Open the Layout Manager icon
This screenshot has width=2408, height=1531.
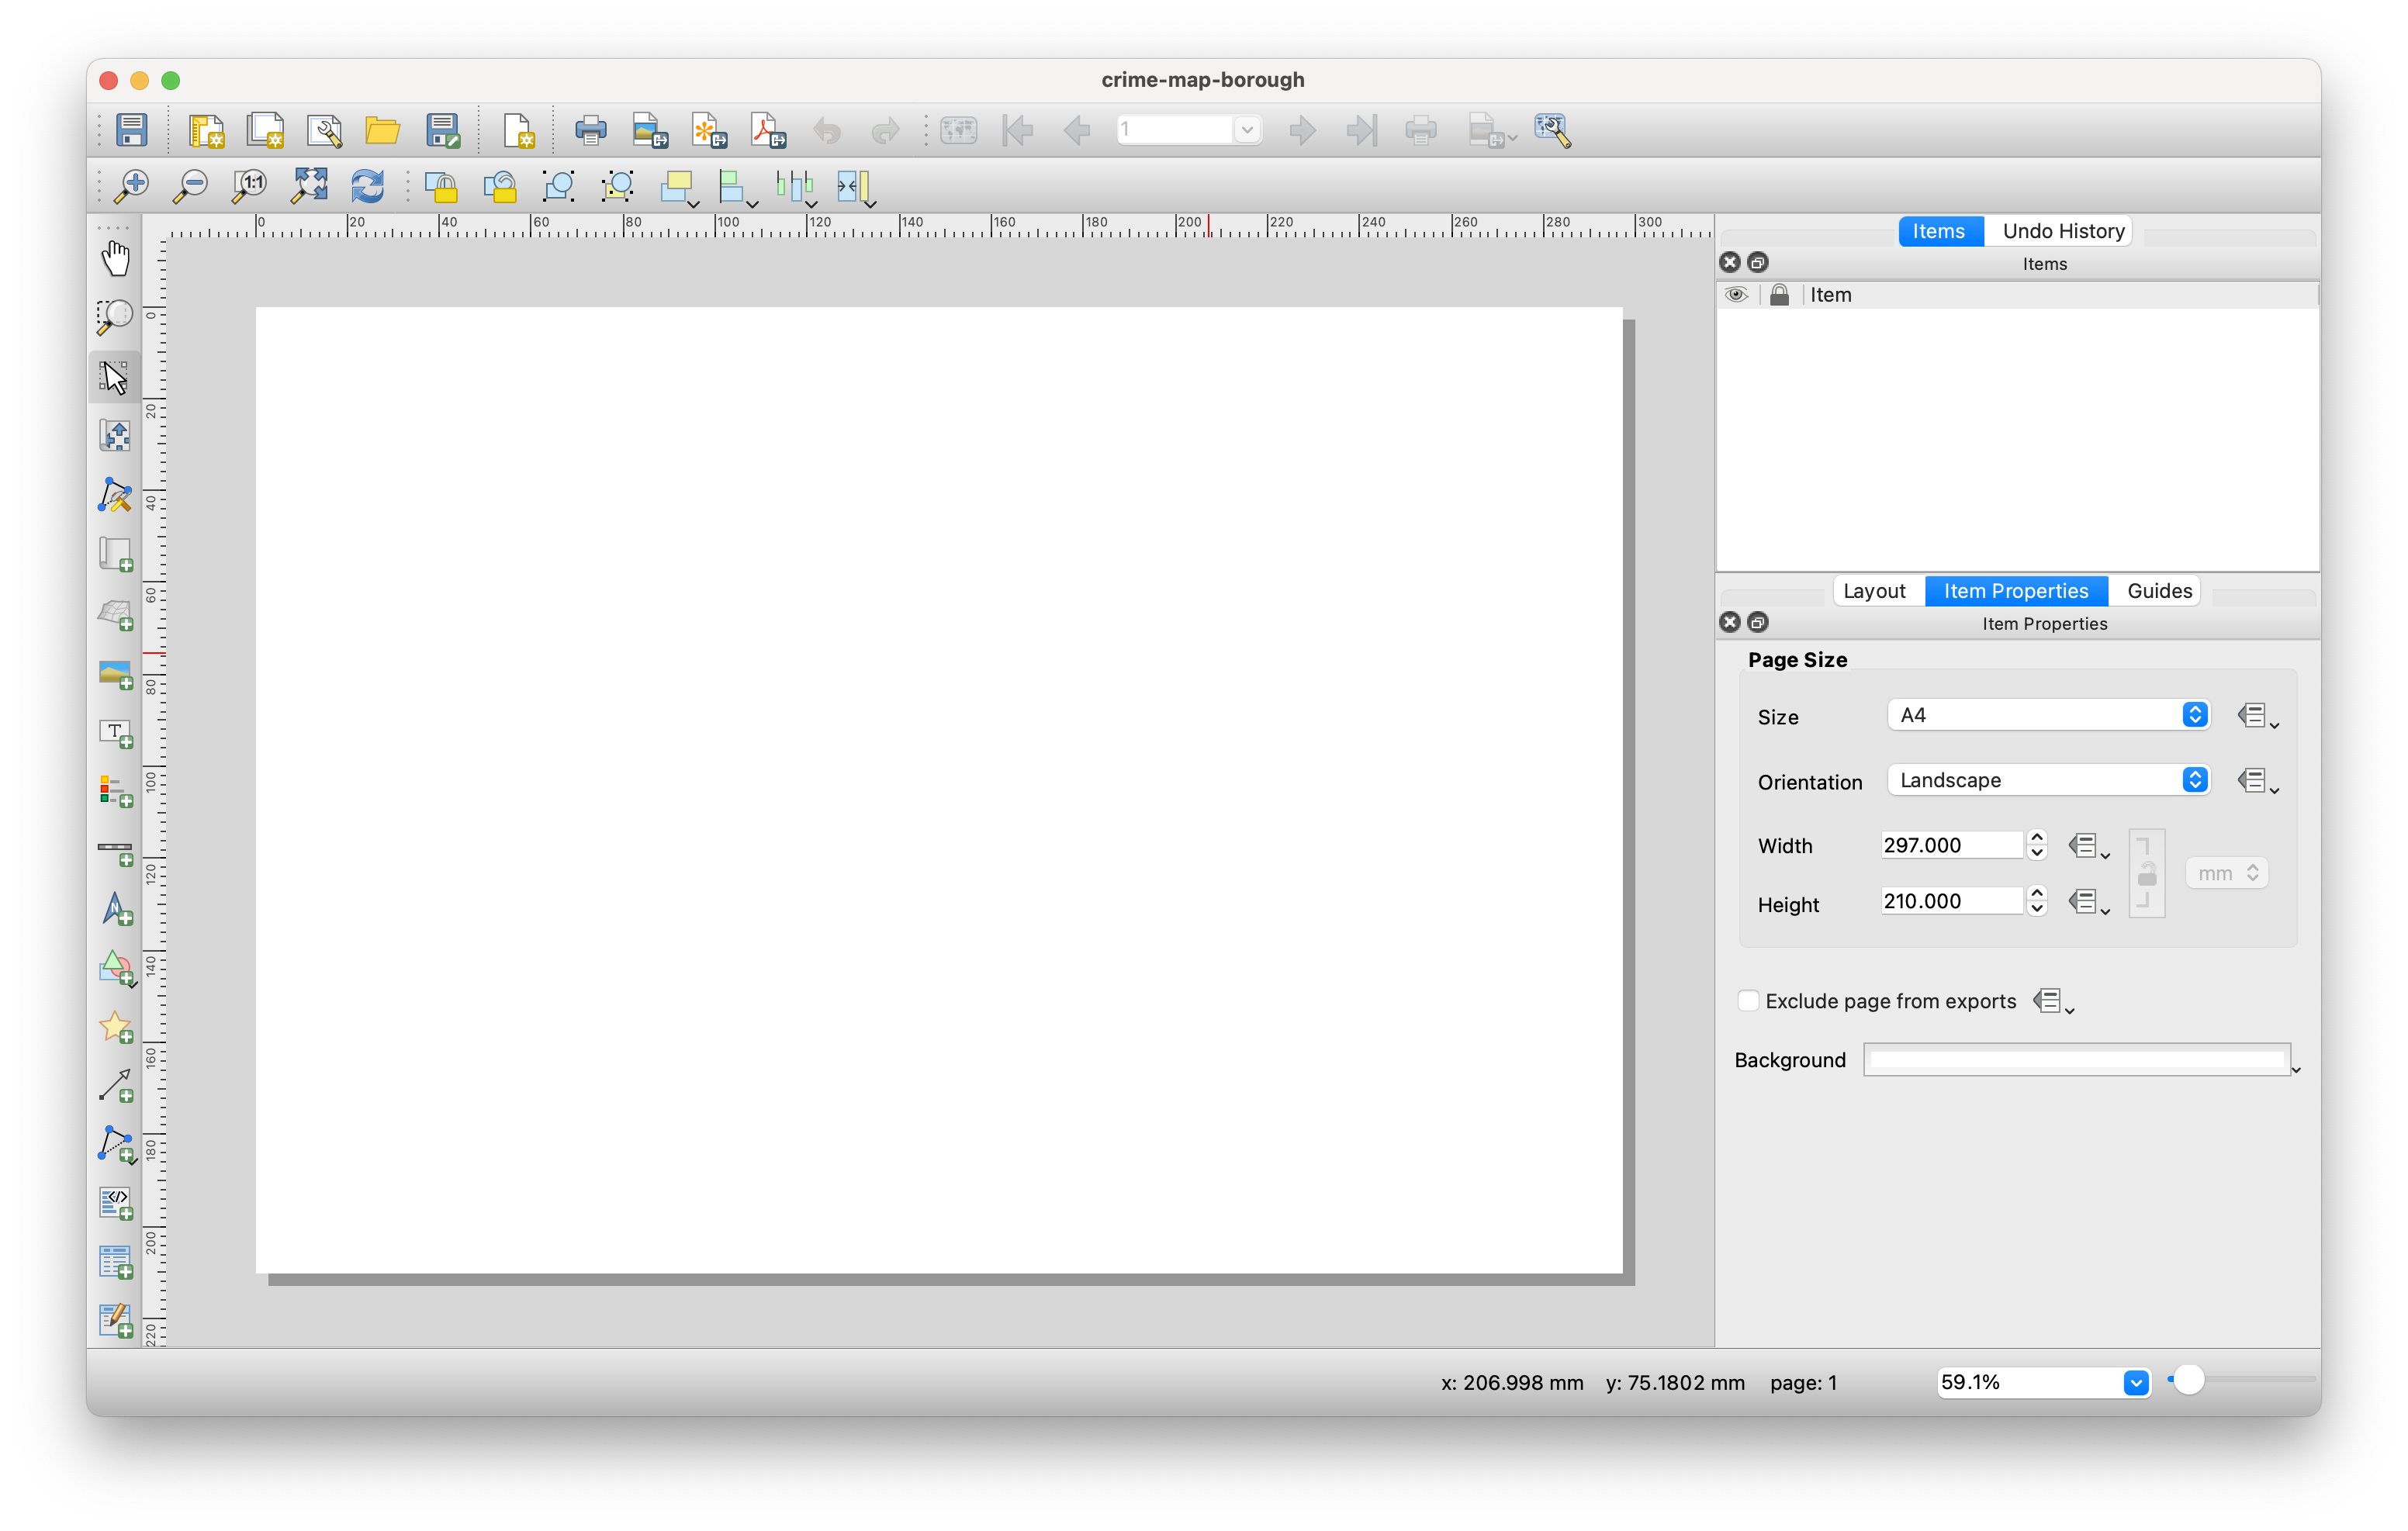click(324, 130)
